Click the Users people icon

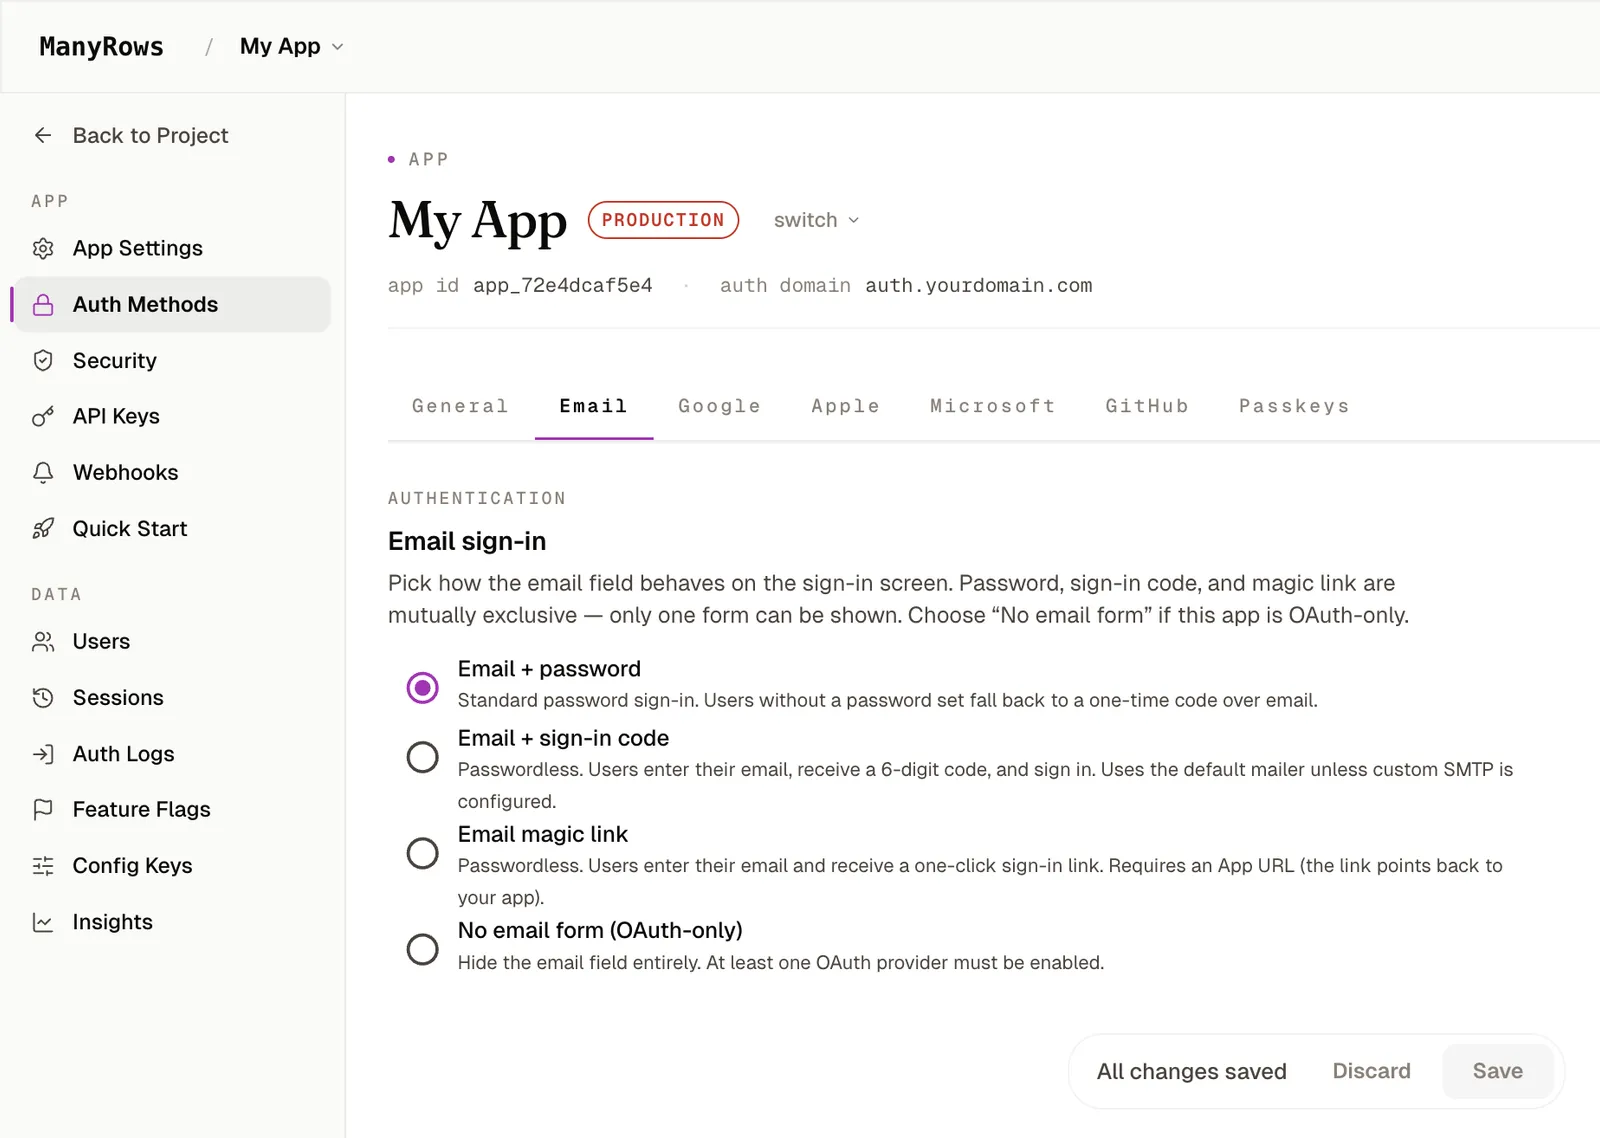point(43,641)
